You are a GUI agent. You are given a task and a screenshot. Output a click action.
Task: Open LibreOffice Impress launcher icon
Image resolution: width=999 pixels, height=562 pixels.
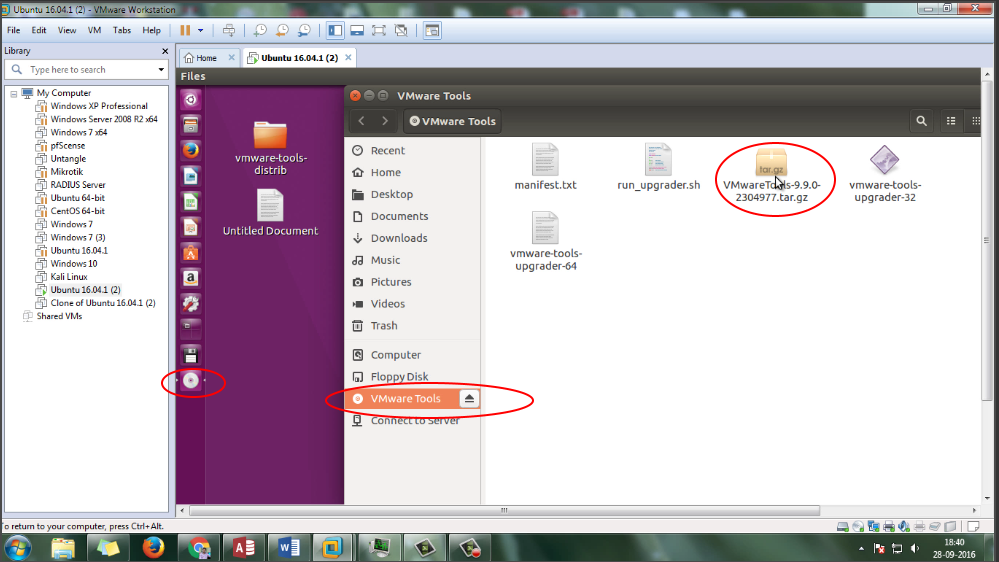coord(190,227)
